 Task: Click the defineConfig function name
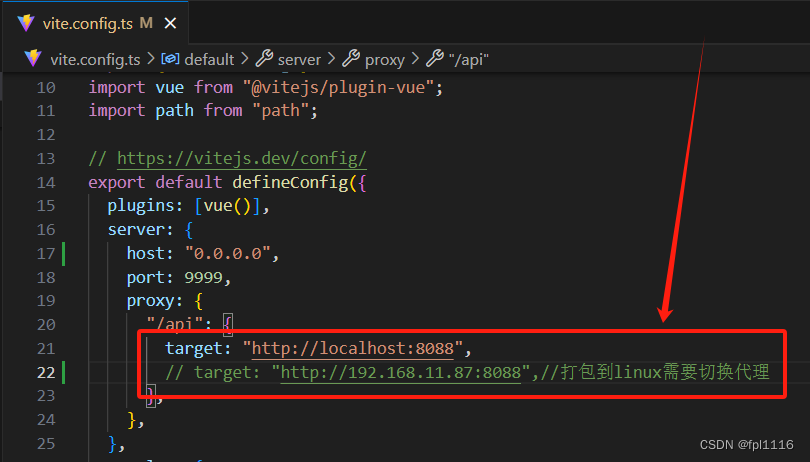coord(290,182)
